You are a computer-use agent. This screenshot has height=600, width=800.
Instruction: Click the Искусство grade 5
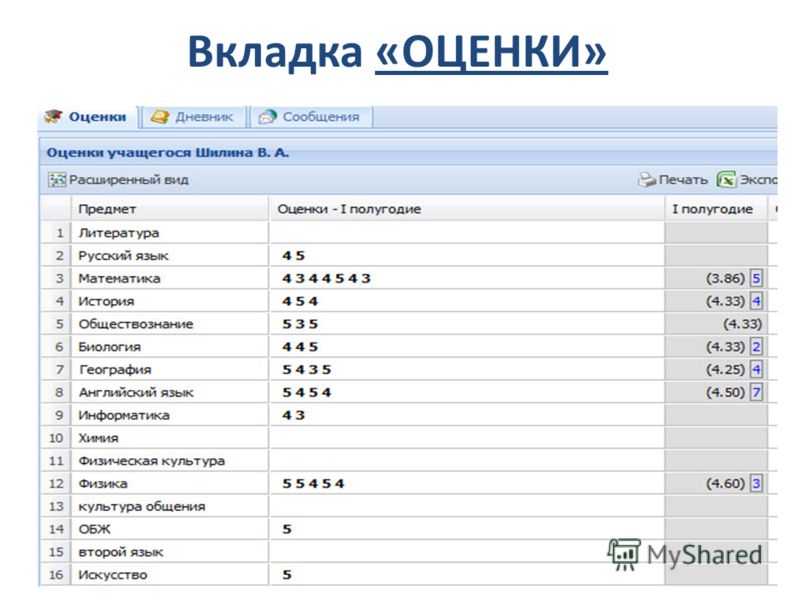[287, 574]
